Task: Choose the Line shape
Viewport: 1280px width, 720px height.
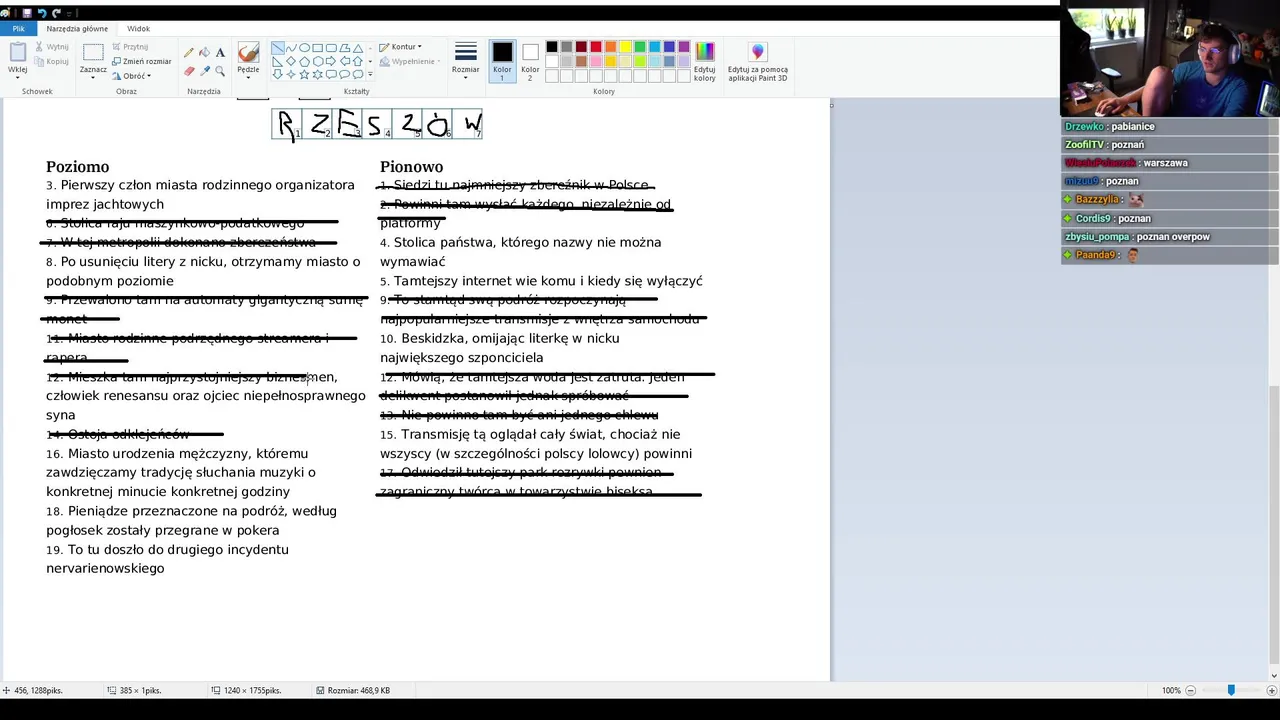Action: coord(278,48)
